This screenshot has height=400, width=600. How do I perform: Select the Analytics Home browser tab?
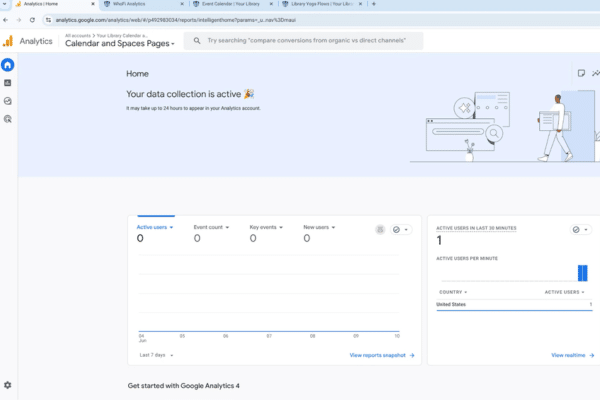(x=55, y=4)
